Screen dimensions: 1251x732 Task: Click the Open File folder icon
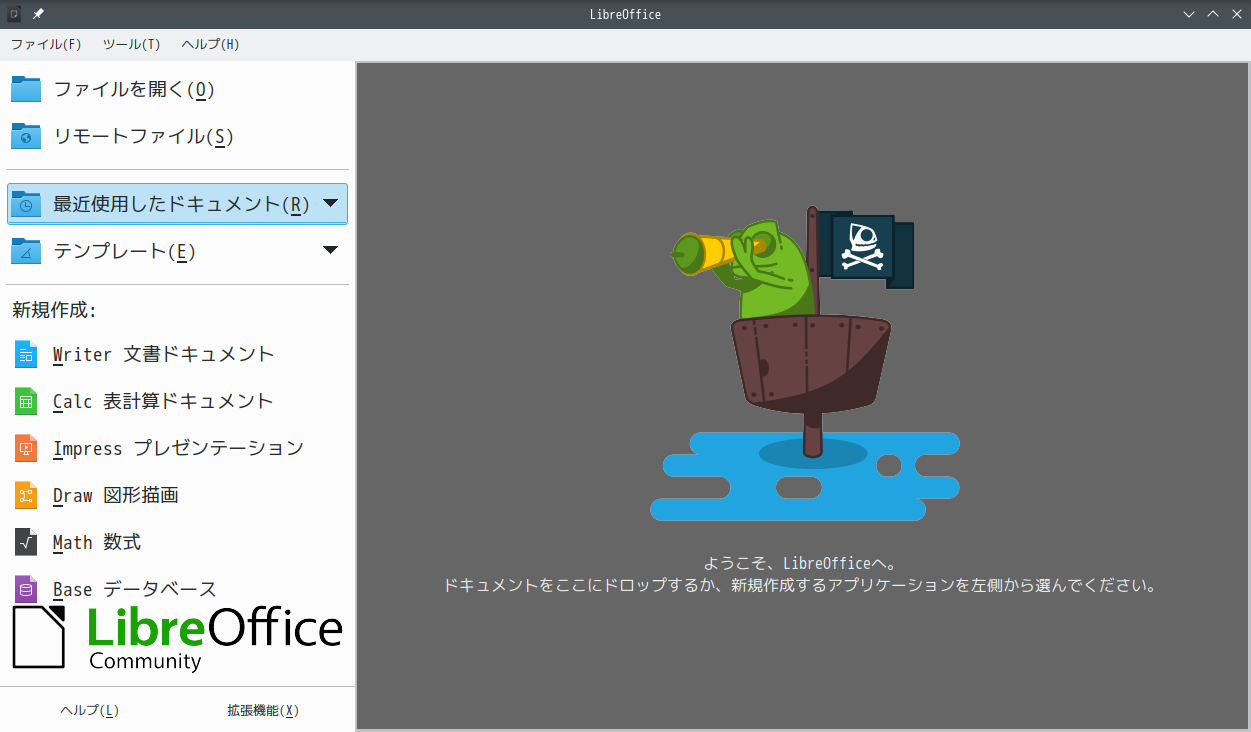[26, 89]
